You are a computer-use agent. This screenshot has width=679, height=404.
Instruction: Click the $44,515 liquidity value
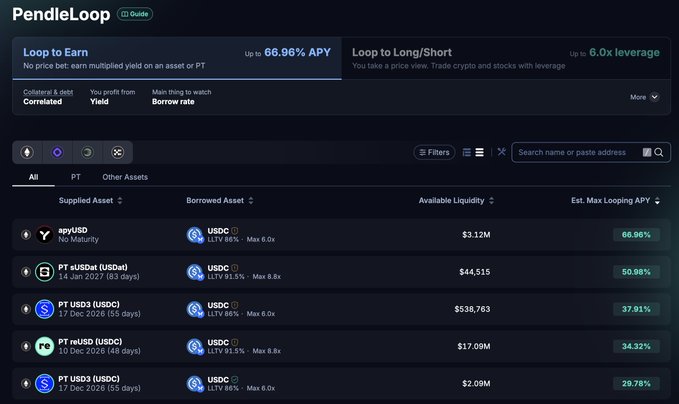click(x=475, y=272)
